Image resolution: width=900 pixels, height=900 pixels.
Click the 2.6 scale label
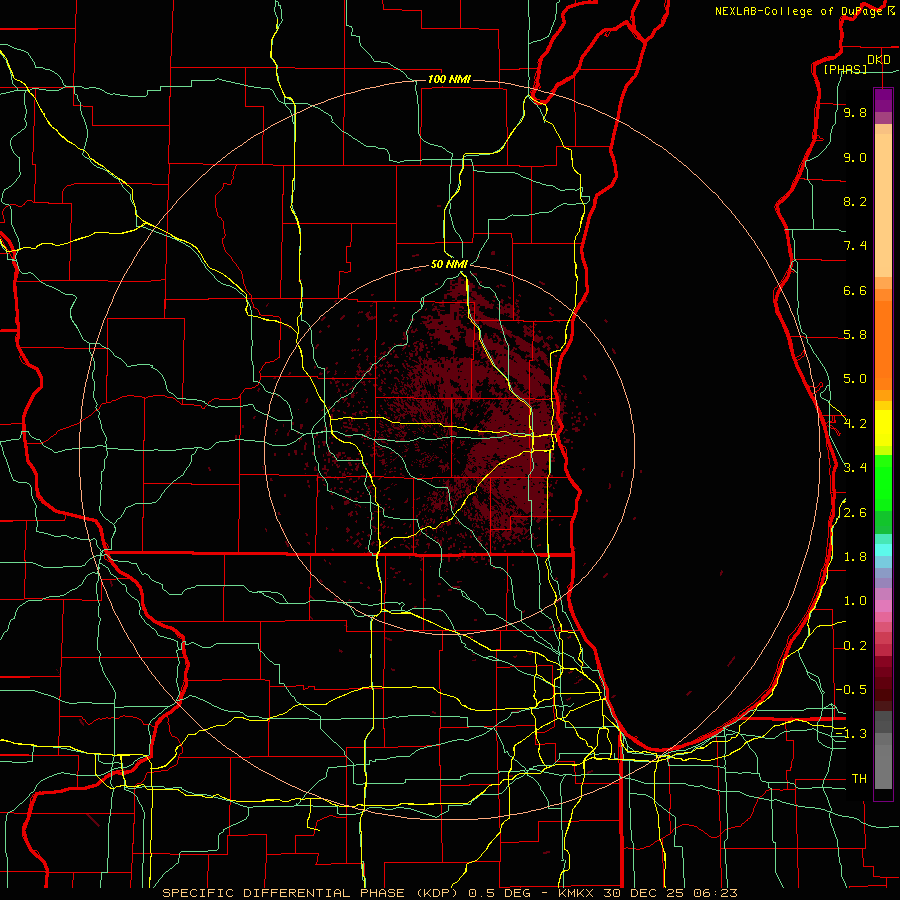point(855,513)
